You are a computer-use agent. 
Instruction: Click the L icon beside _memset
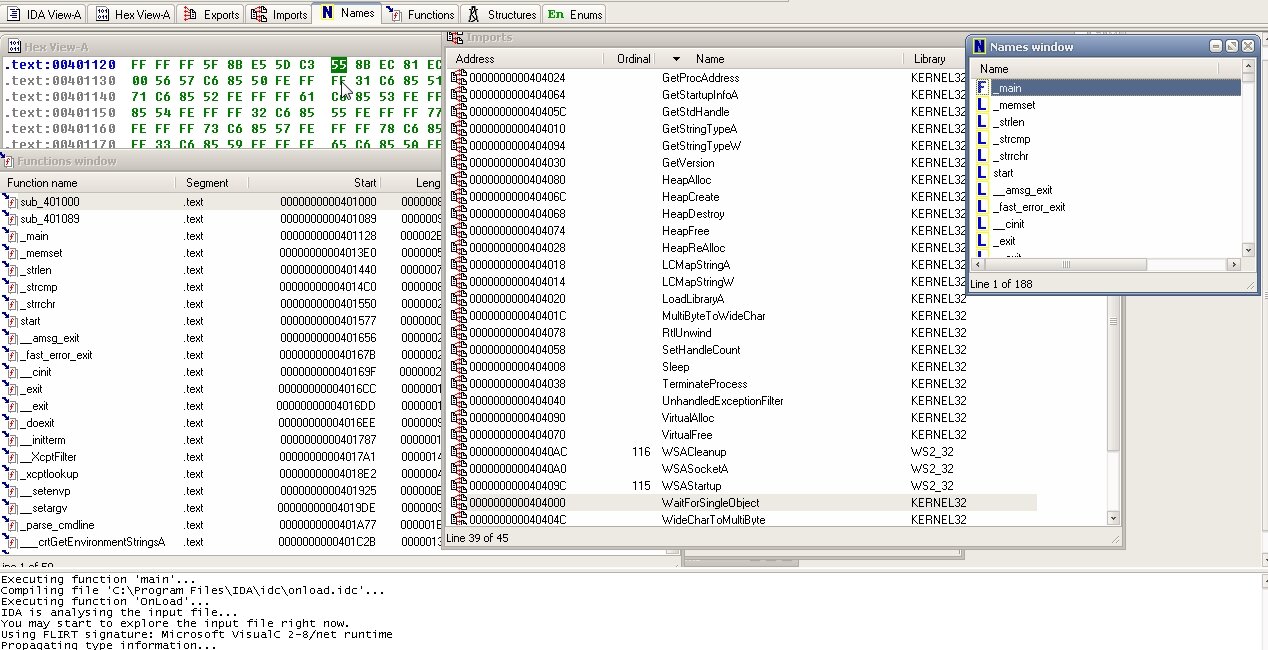pos(982,105)
